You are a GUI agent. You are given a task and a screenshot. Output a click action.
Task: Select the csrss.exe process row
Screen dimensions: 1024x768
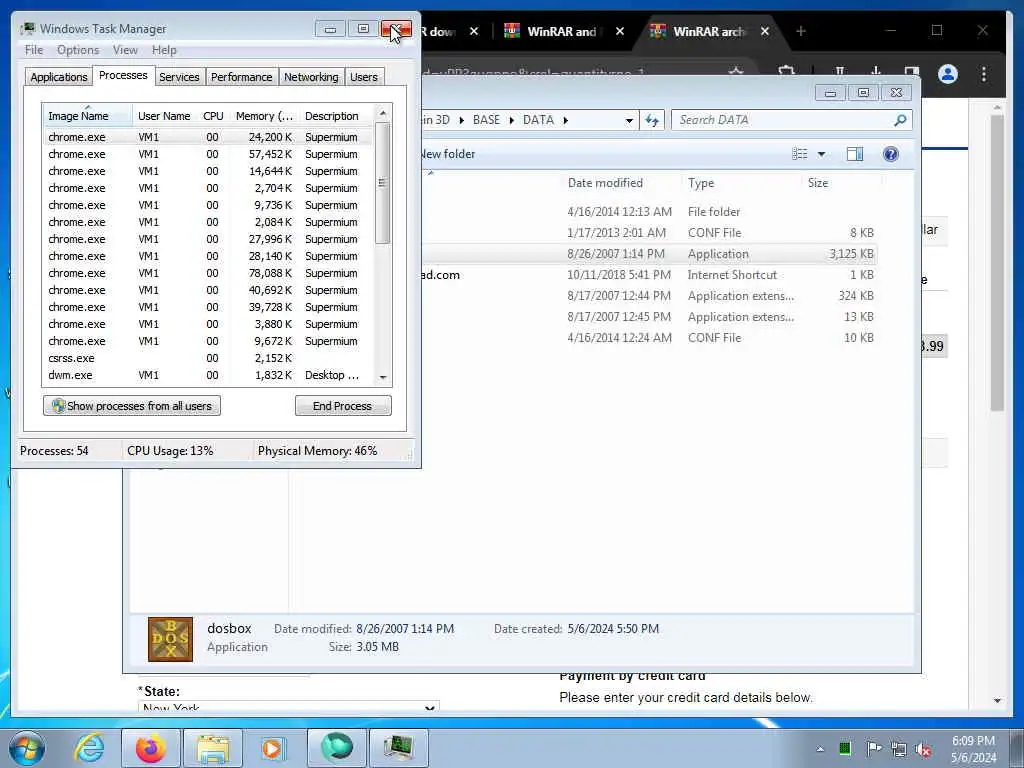pyautogui.click(x=209, y=358)
